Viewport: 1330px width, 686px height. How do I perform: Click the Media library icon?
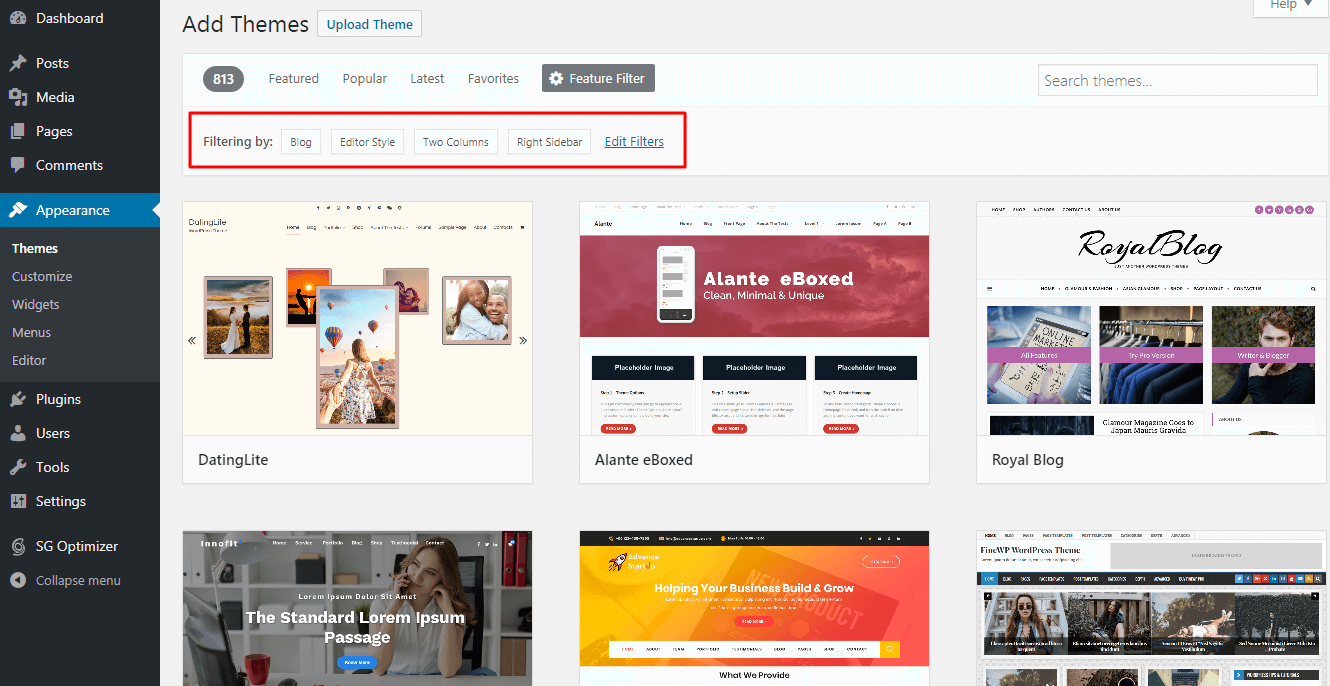click(x=18, y=97)
